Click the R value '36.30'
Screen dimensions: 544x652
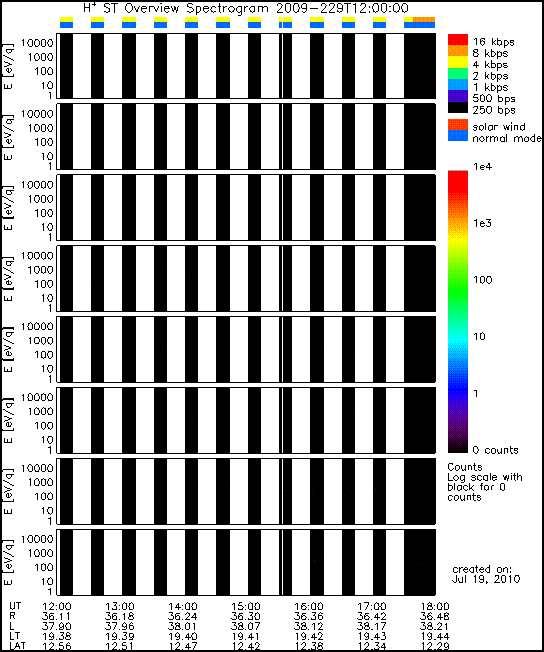click(245, 617)
